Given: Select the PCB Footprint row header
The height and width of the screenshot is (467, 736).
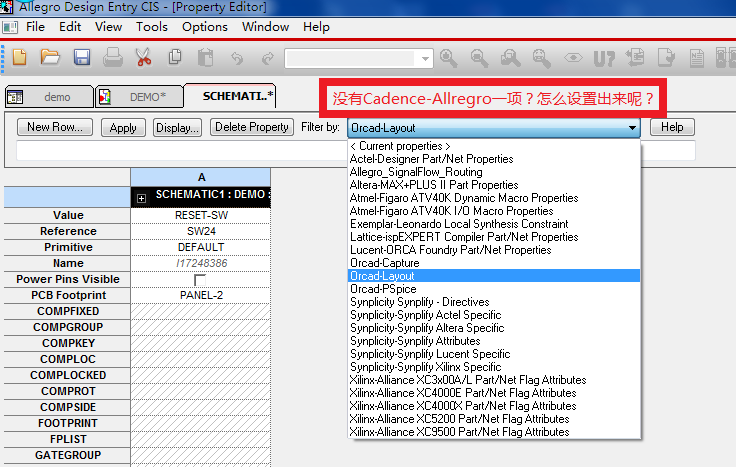Looking at the screenshot, I should tap(68, 295).
